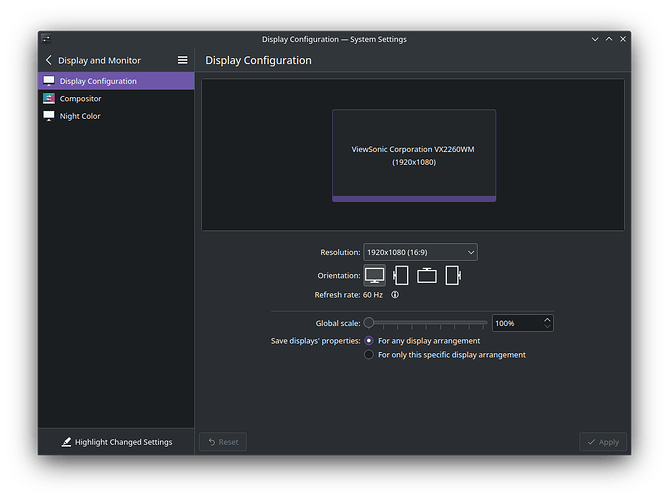The height and width of the screenshot is (500, 669).
Task: Click into the 100% scale field
Action: click(516, 323)
